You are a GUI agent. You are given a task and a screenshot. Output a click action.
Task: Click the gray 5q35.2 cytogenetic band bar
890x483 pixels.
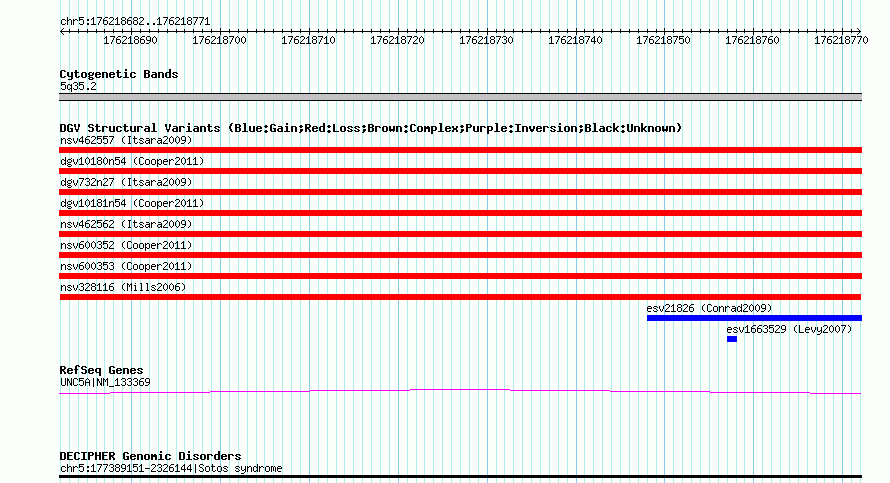(x=460, y=97)
